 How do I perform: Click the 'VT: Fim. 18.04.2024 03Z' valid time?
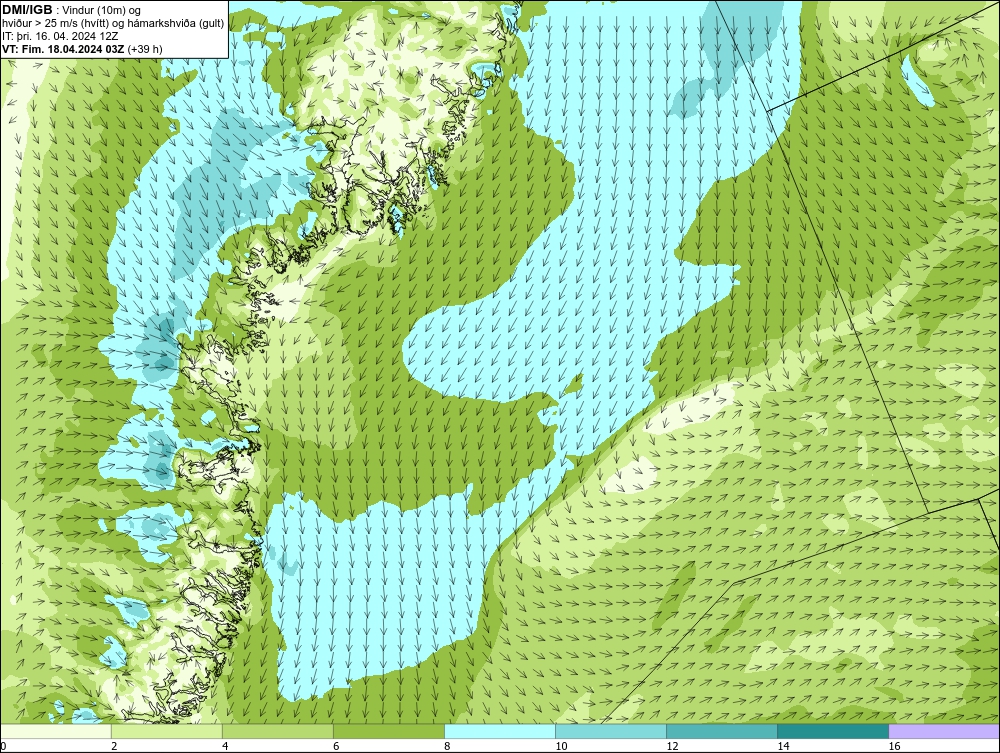pyautogui.click(x=64, y=48)
